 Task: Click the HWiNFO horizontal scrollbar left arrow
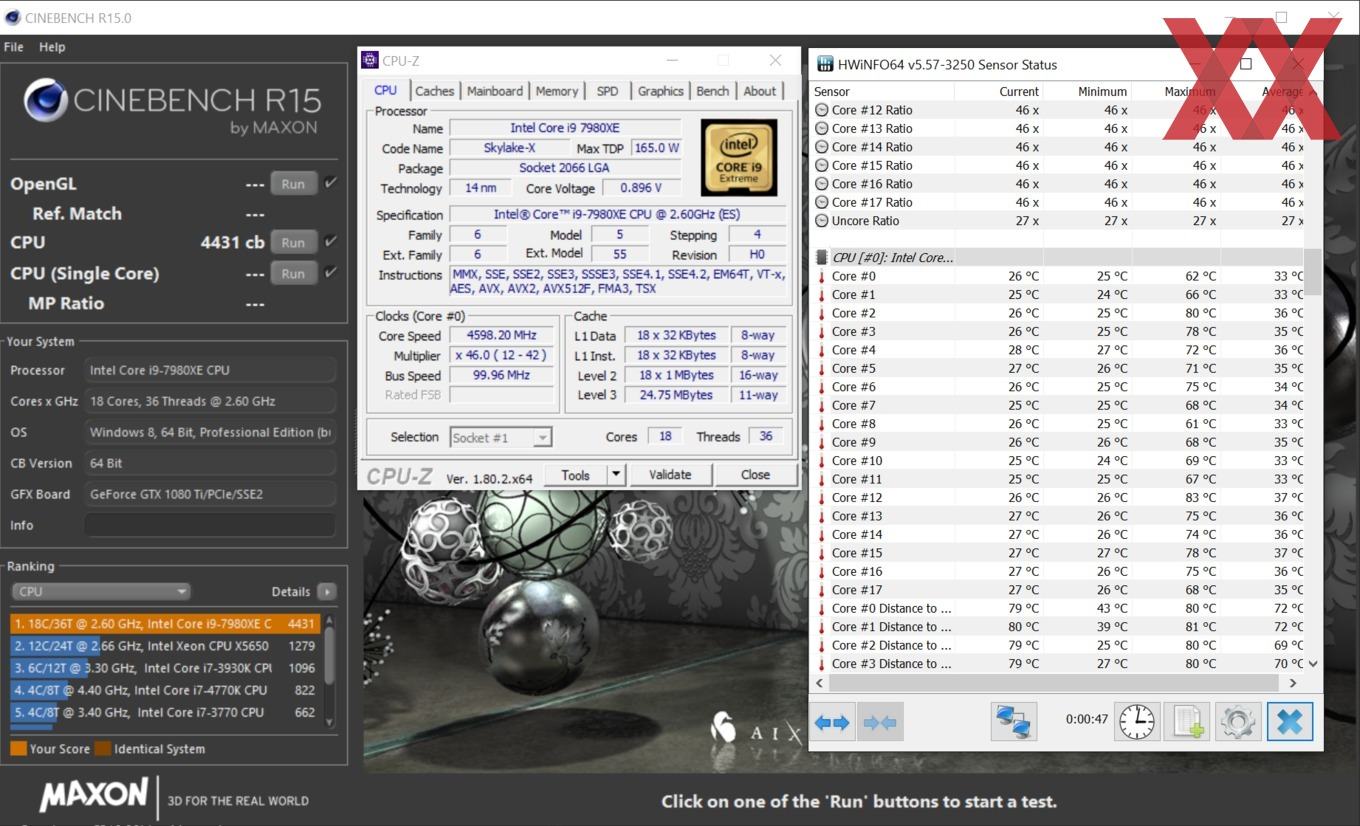[820, 682]
